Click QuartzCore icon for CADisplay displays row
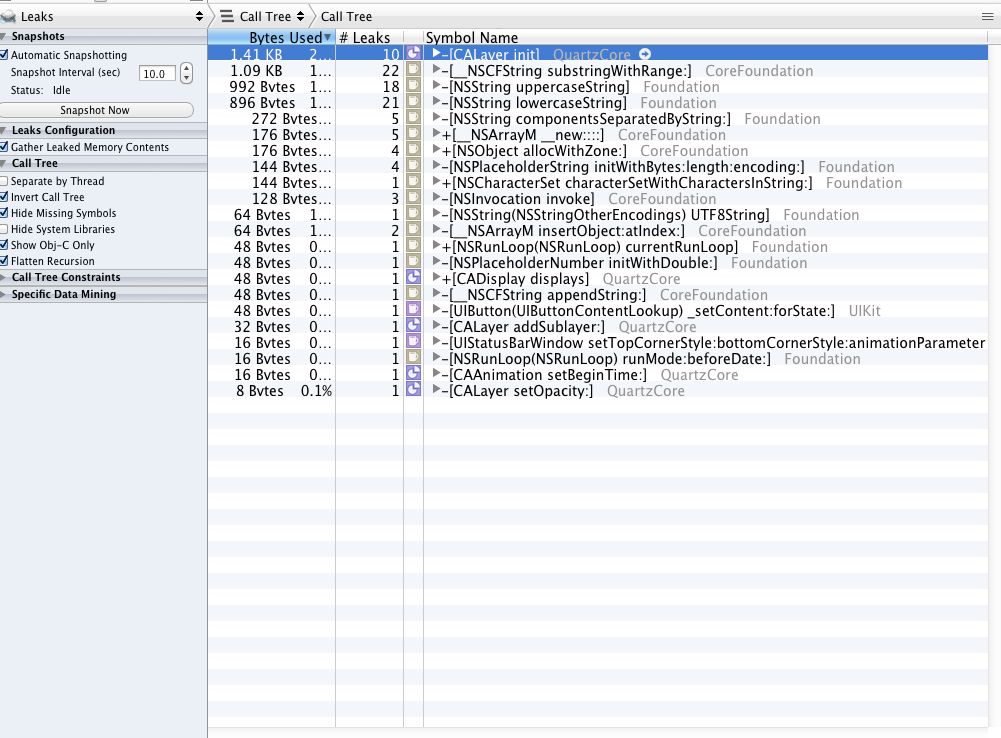The height and width of the screenshot is (738, 1001). pyautogui.click(x=414, y=277)
